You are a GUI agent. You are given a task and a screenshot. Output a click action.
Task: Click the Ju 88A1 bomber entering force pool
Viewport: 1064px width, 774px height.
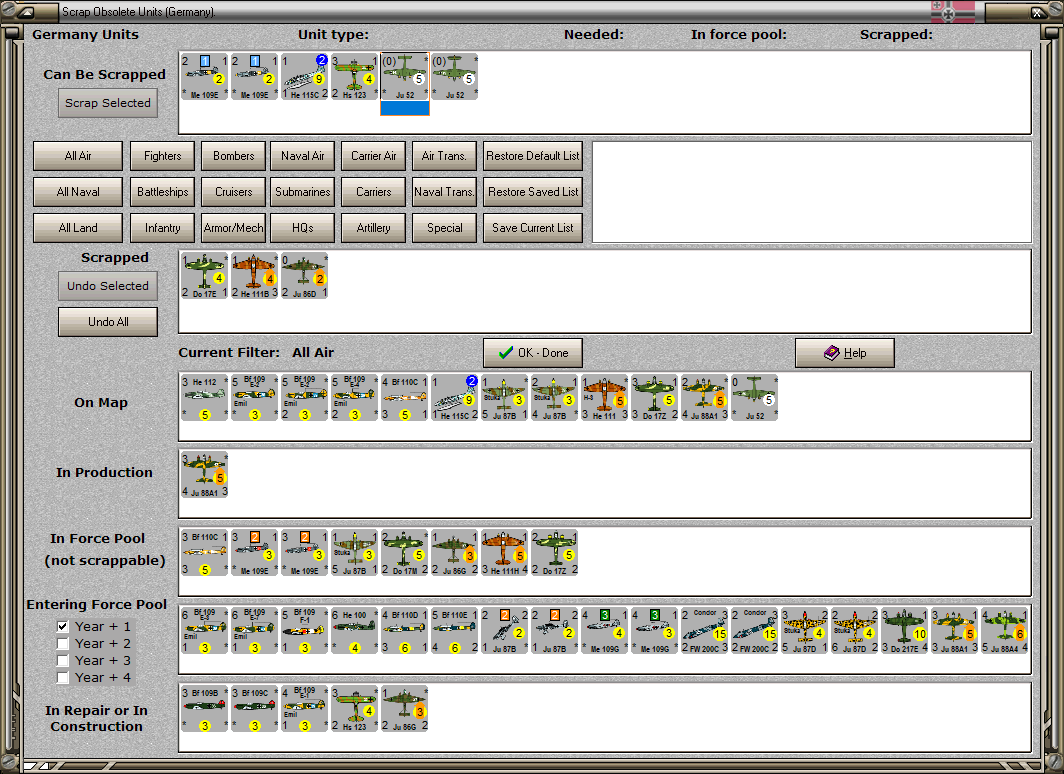(x=955, y=631)
